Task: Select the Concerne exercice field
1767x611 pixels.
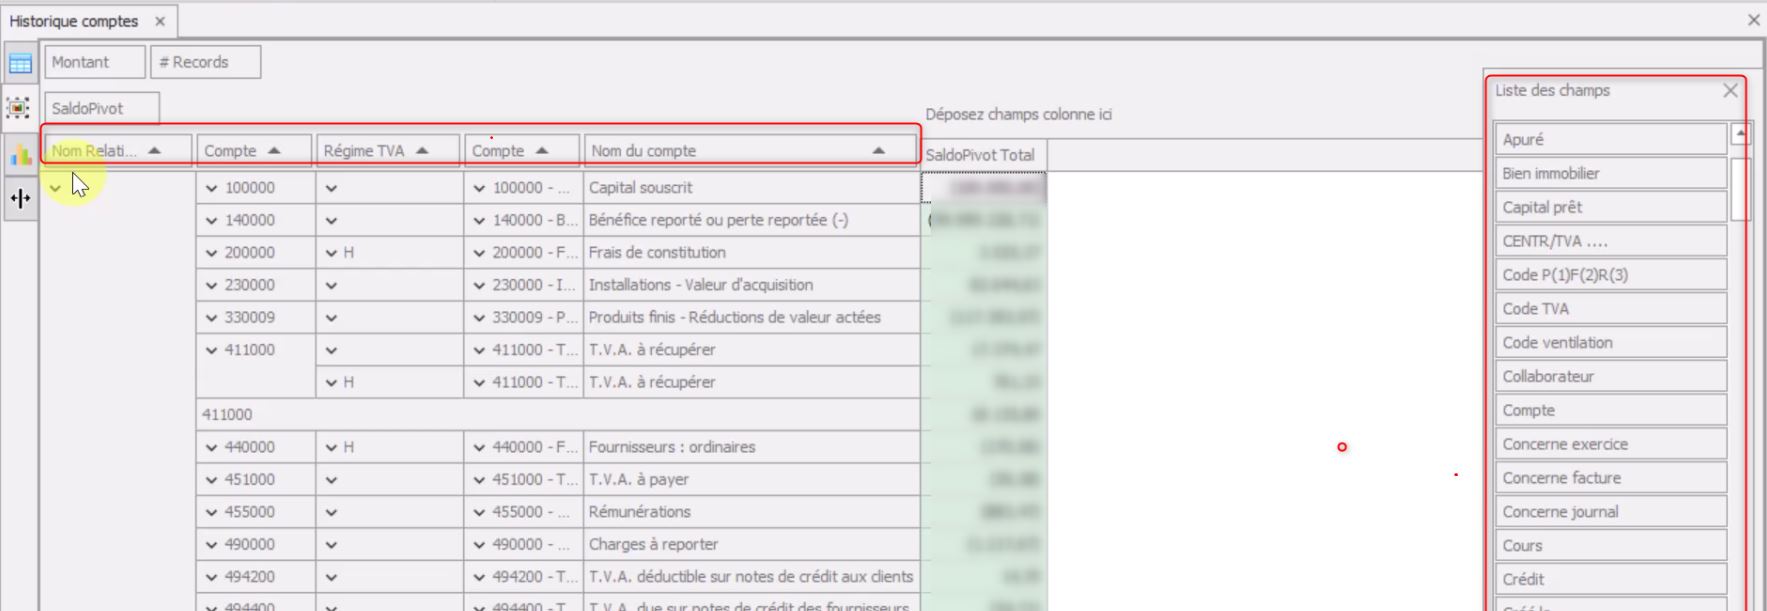Action: pyautogui.click(x=1611, y=444)
